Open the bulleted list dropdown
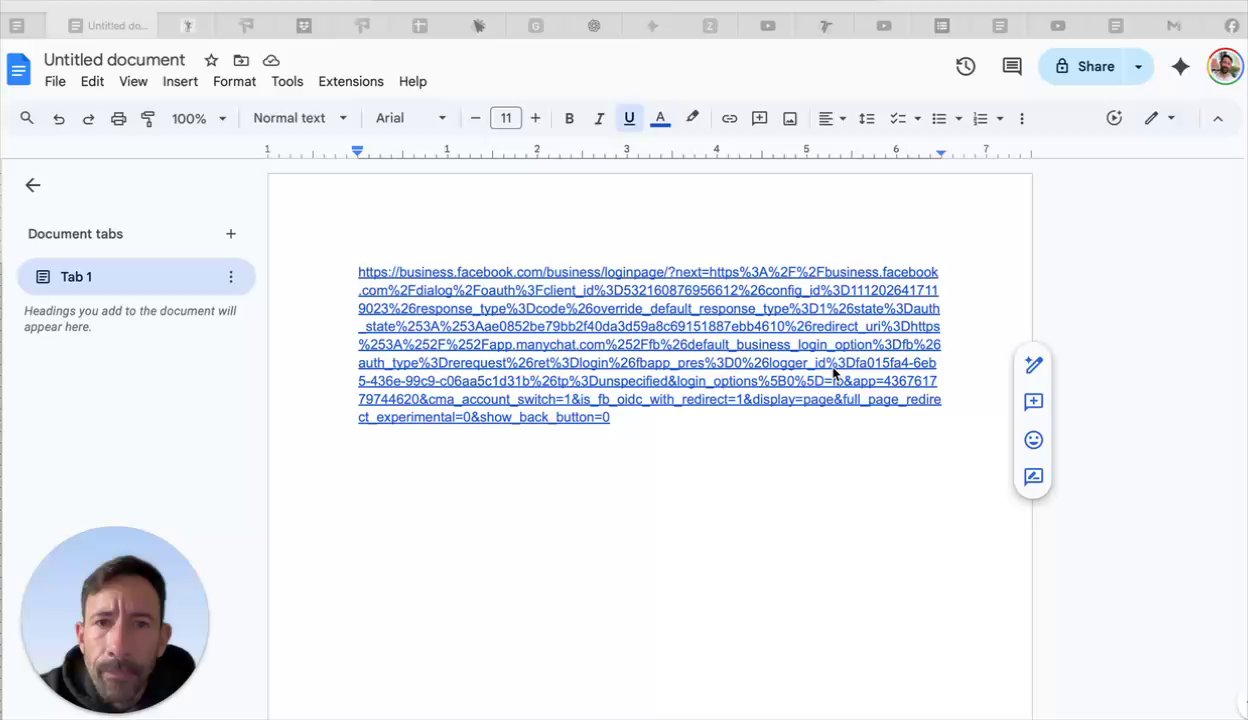 pyautogui.click(x=946, y=118)
